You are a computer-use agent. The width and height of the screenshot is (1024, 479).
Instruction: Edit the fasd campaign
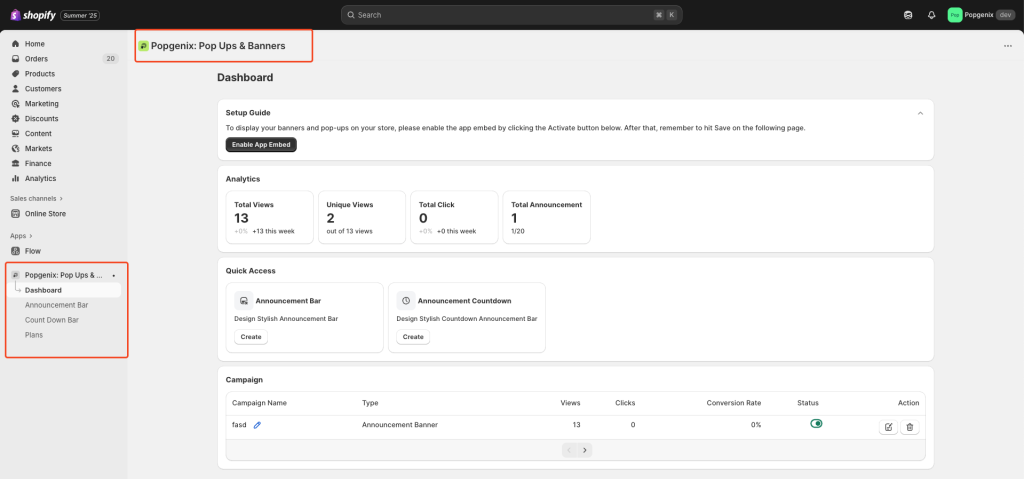(888, 427)
